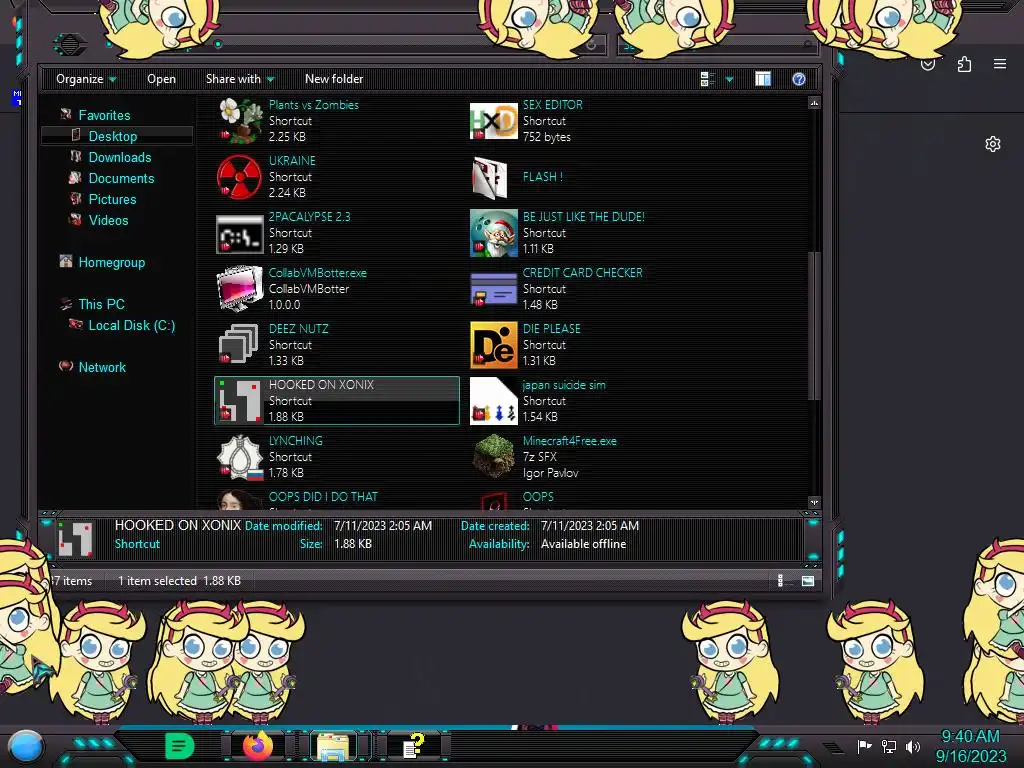
Task: Open the view options dropdown arrow
Action: tap(729, 80)
